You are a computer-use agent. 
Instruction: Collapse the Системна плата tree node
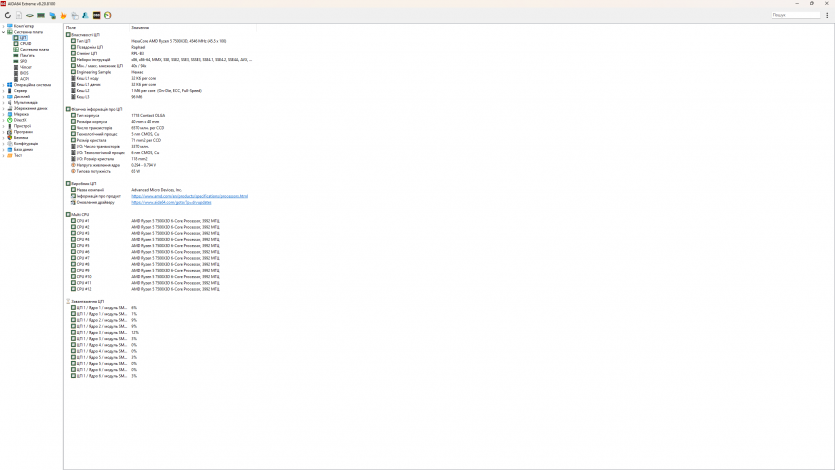[x=3, y=32]
